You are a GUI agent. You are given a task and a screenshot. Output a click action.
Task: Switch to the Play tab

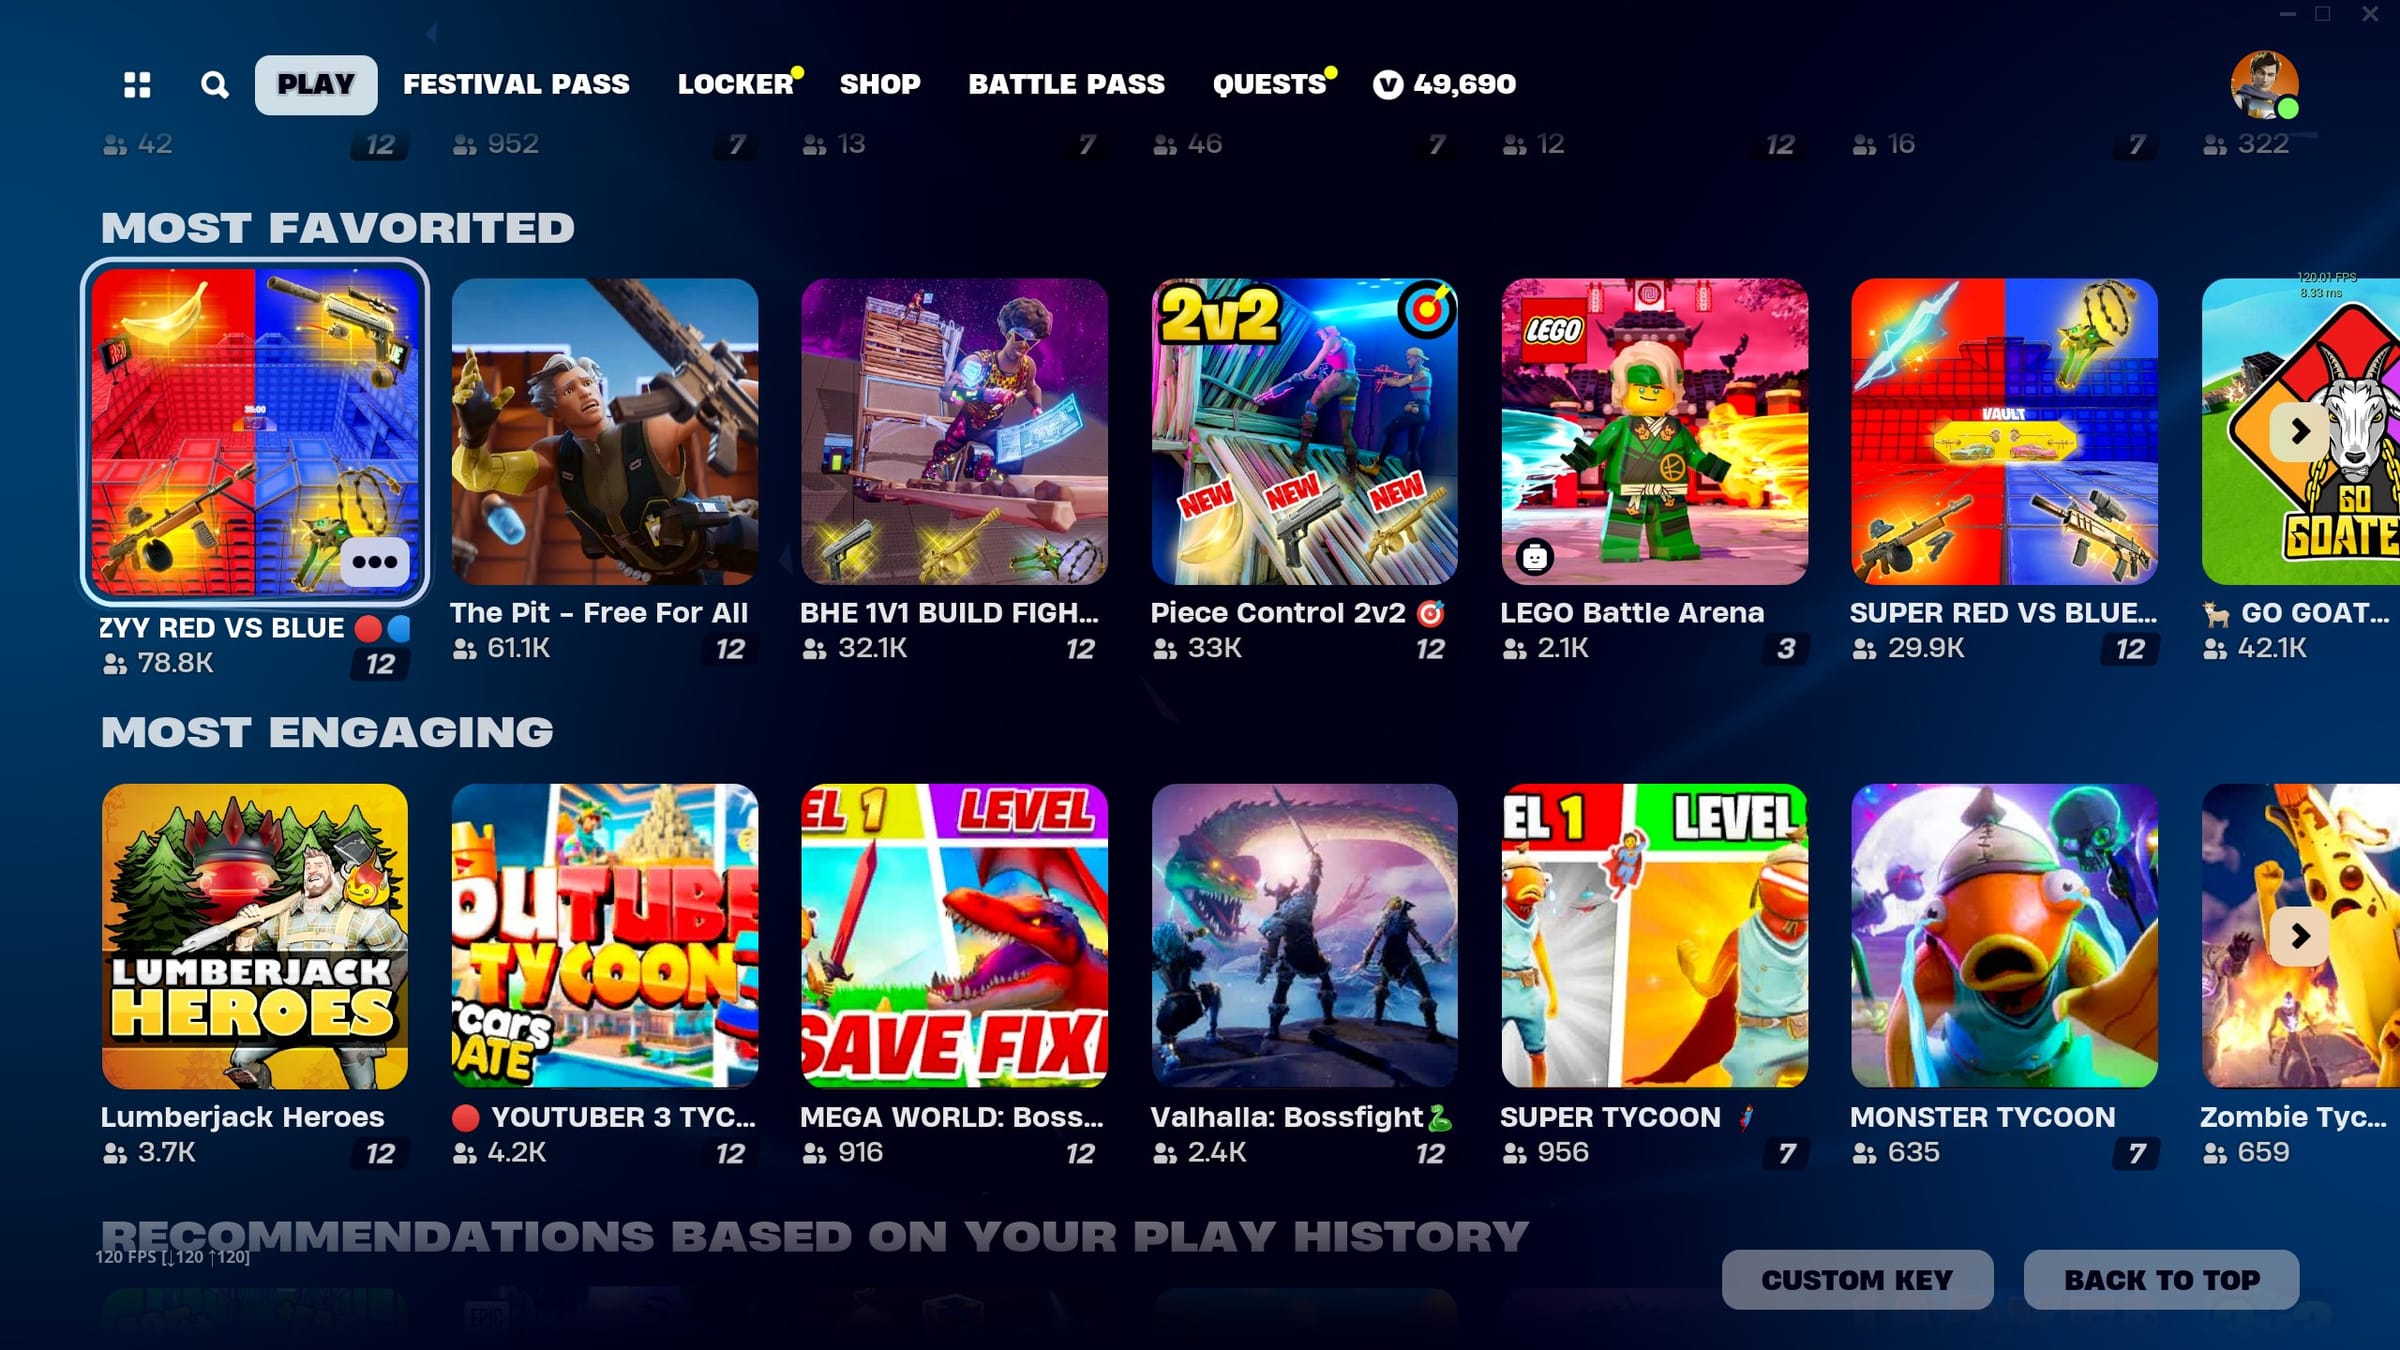[316, 85]
